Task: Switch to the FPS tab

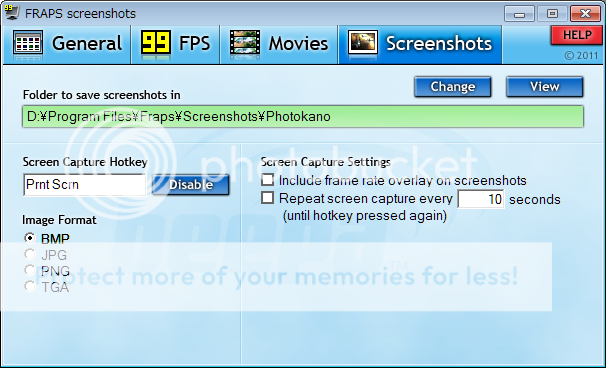Action: (x=176, y=44)
